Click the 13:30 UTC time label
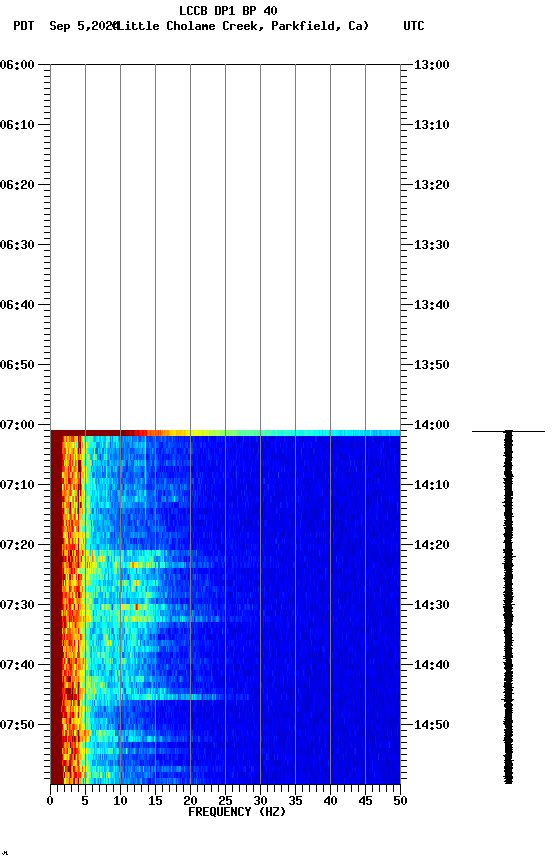Image resolution: width=552 pixels, height=864 pixels. pyautogui.click(x=432, y=245)
